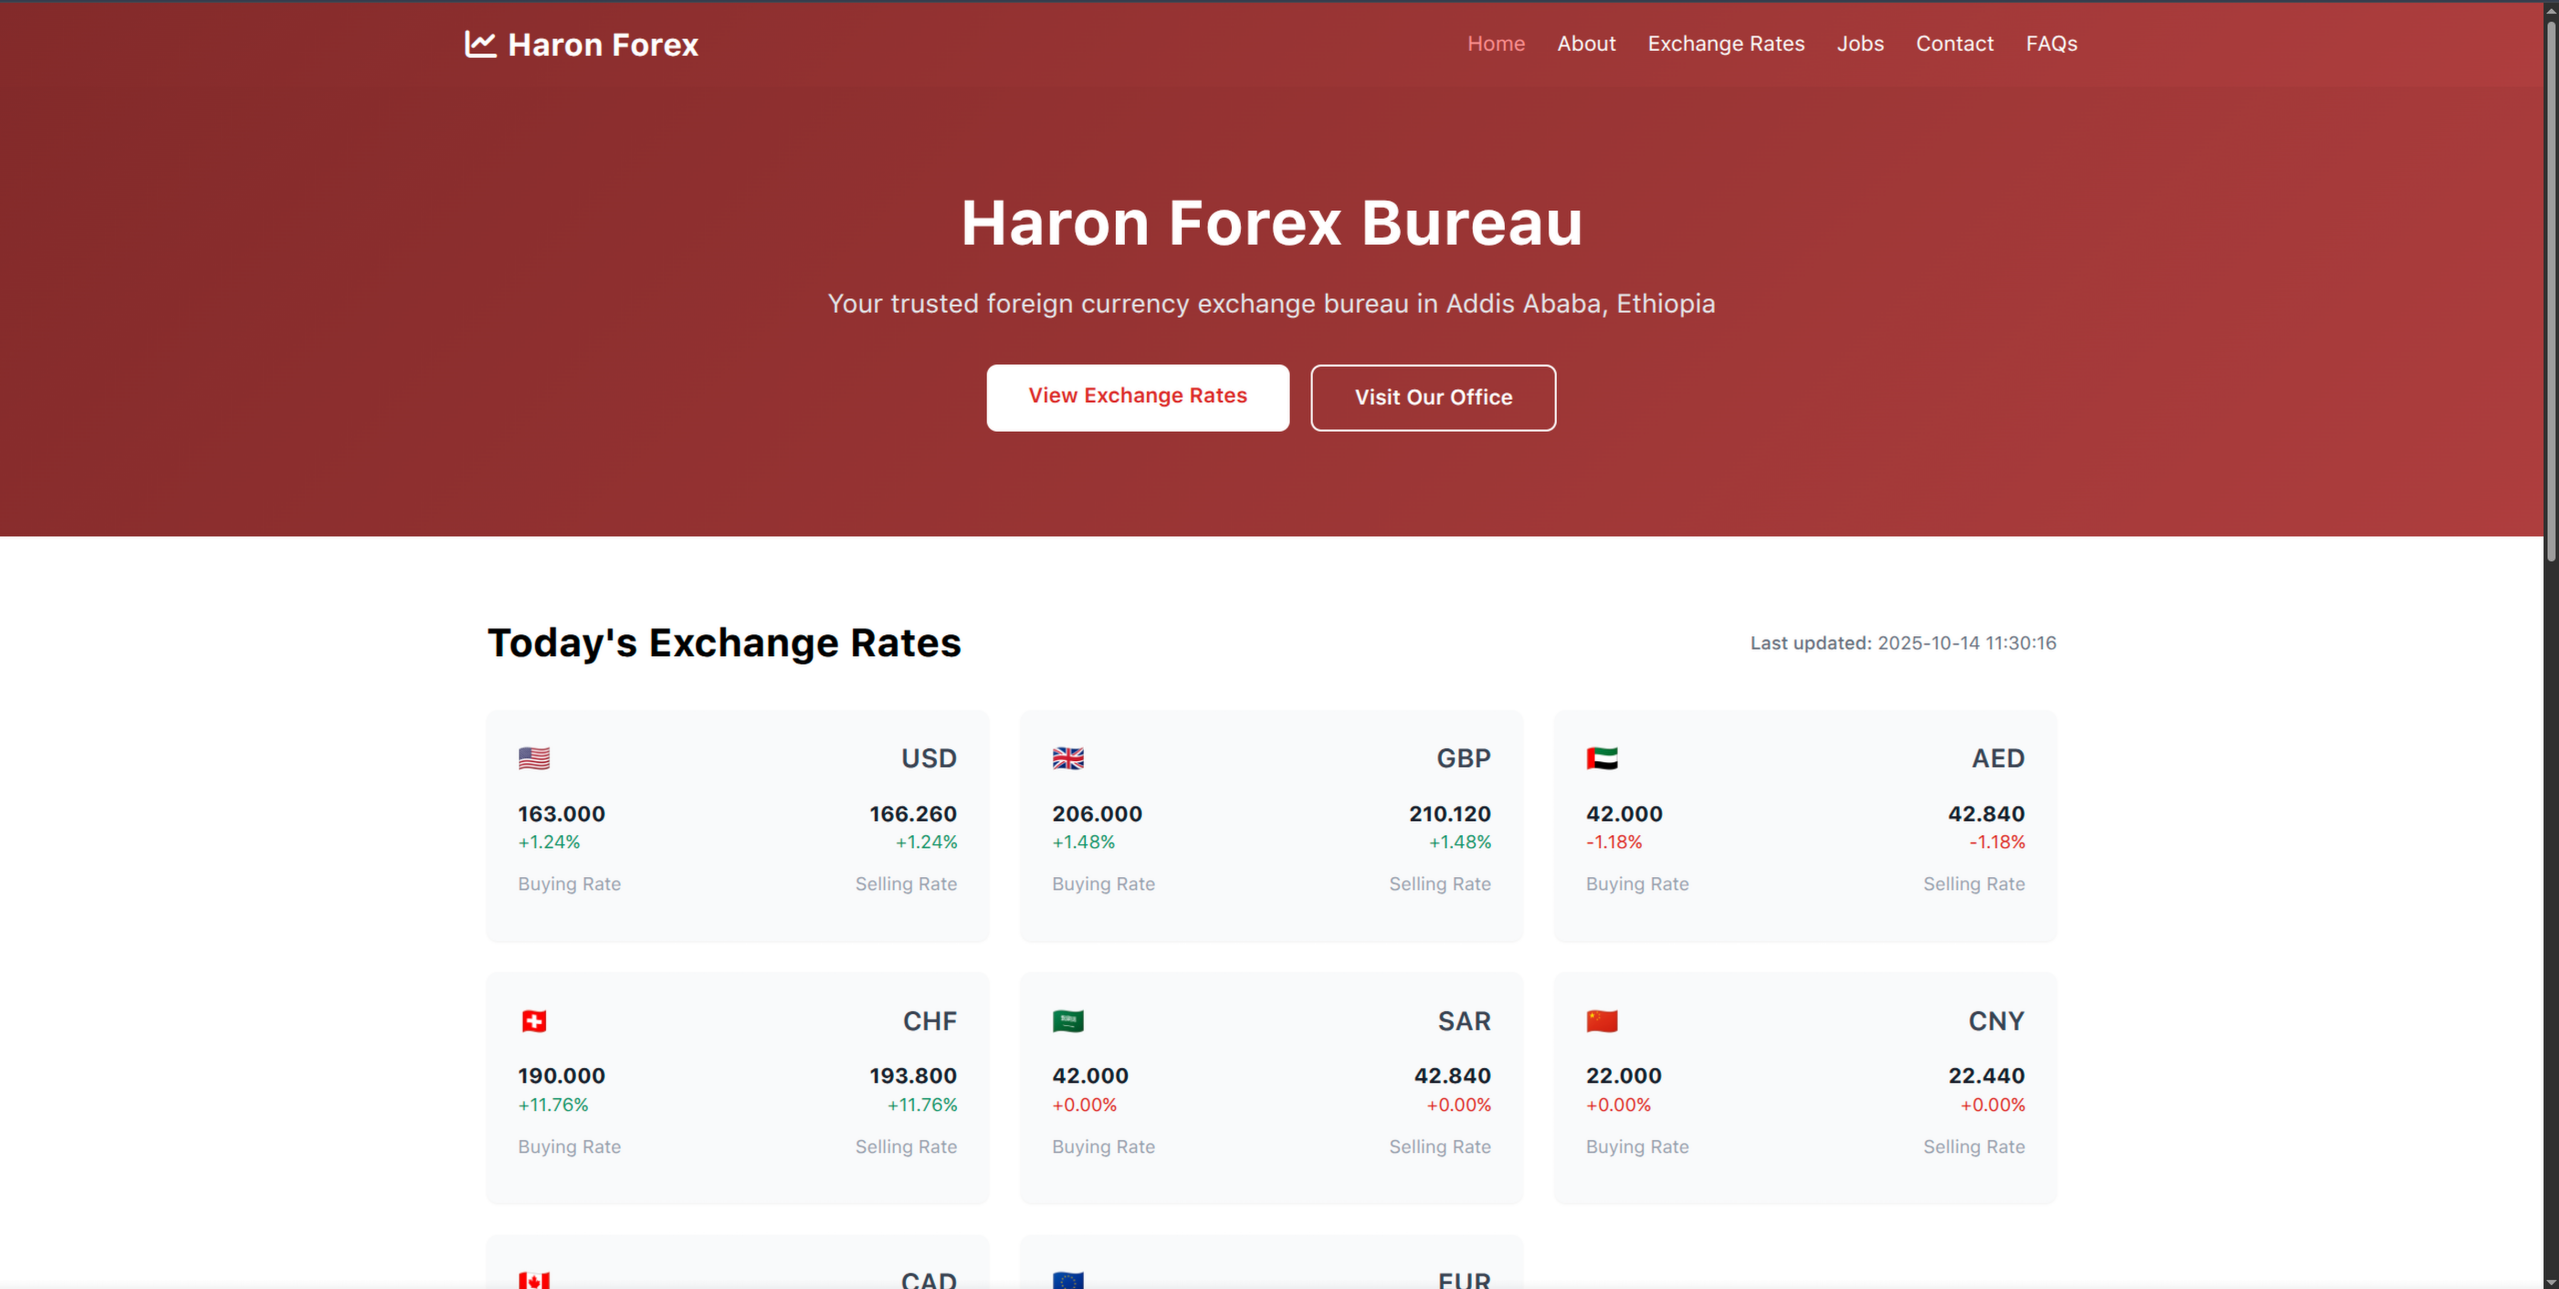Select the UAE flag on the AED card

(x=1602, y=758)
